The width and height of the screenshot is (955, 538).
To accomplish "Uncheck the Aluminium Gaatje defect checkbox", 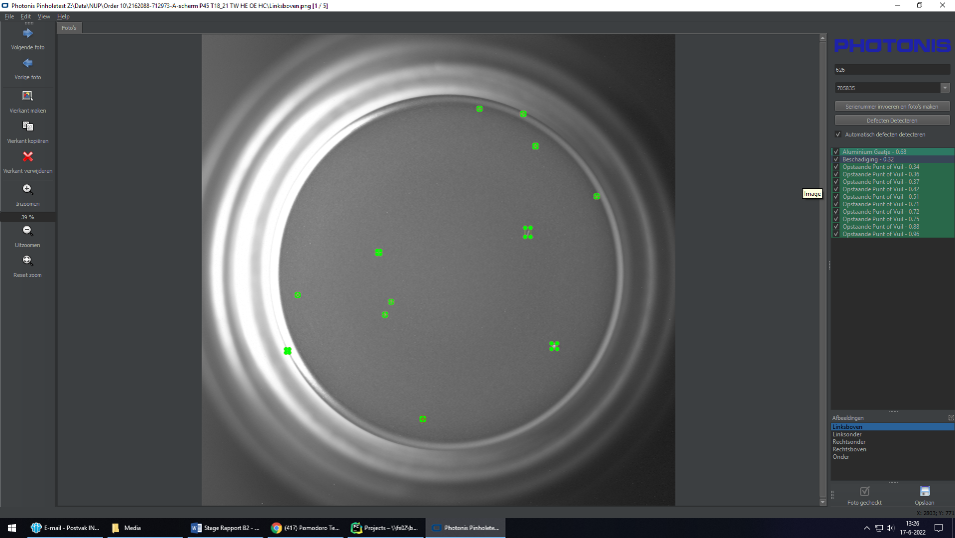I will click(x=836, y=152).
